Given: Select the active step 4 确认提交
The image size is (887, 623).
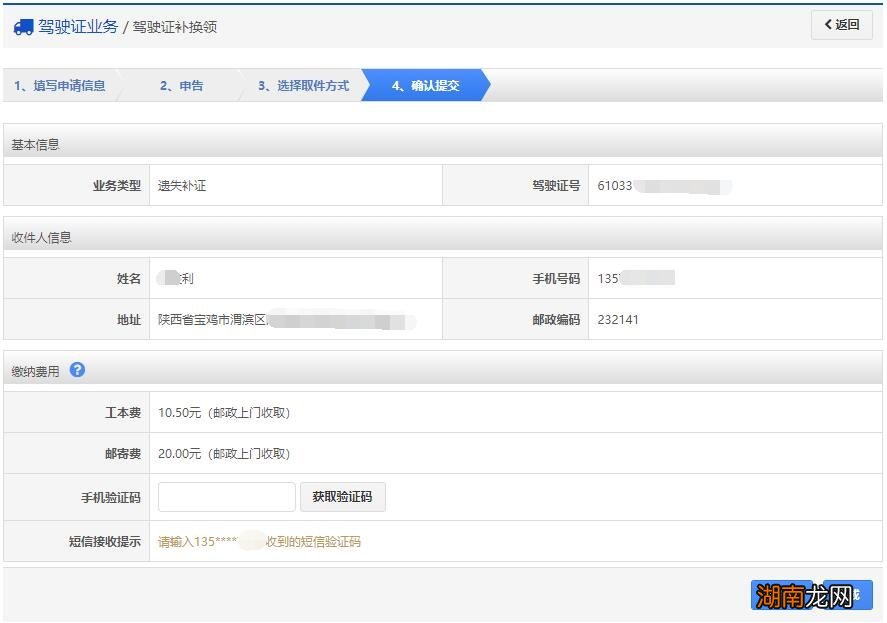Looking at the screenshot, I should (x=423, y=85).
